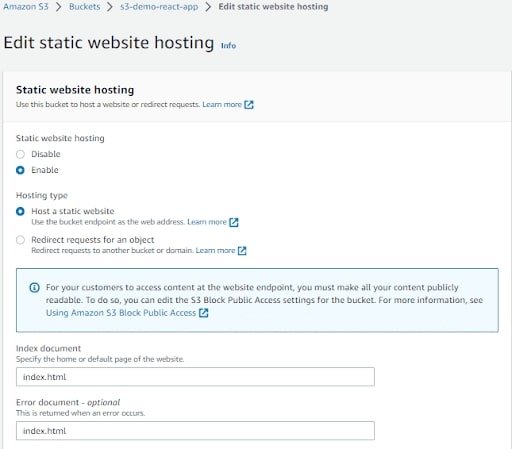The width and height of the screenshot is (512, 449).
Task: Click external link icon after Using Amazon S3 Block Public Access
Action: (x=203, y=313)
